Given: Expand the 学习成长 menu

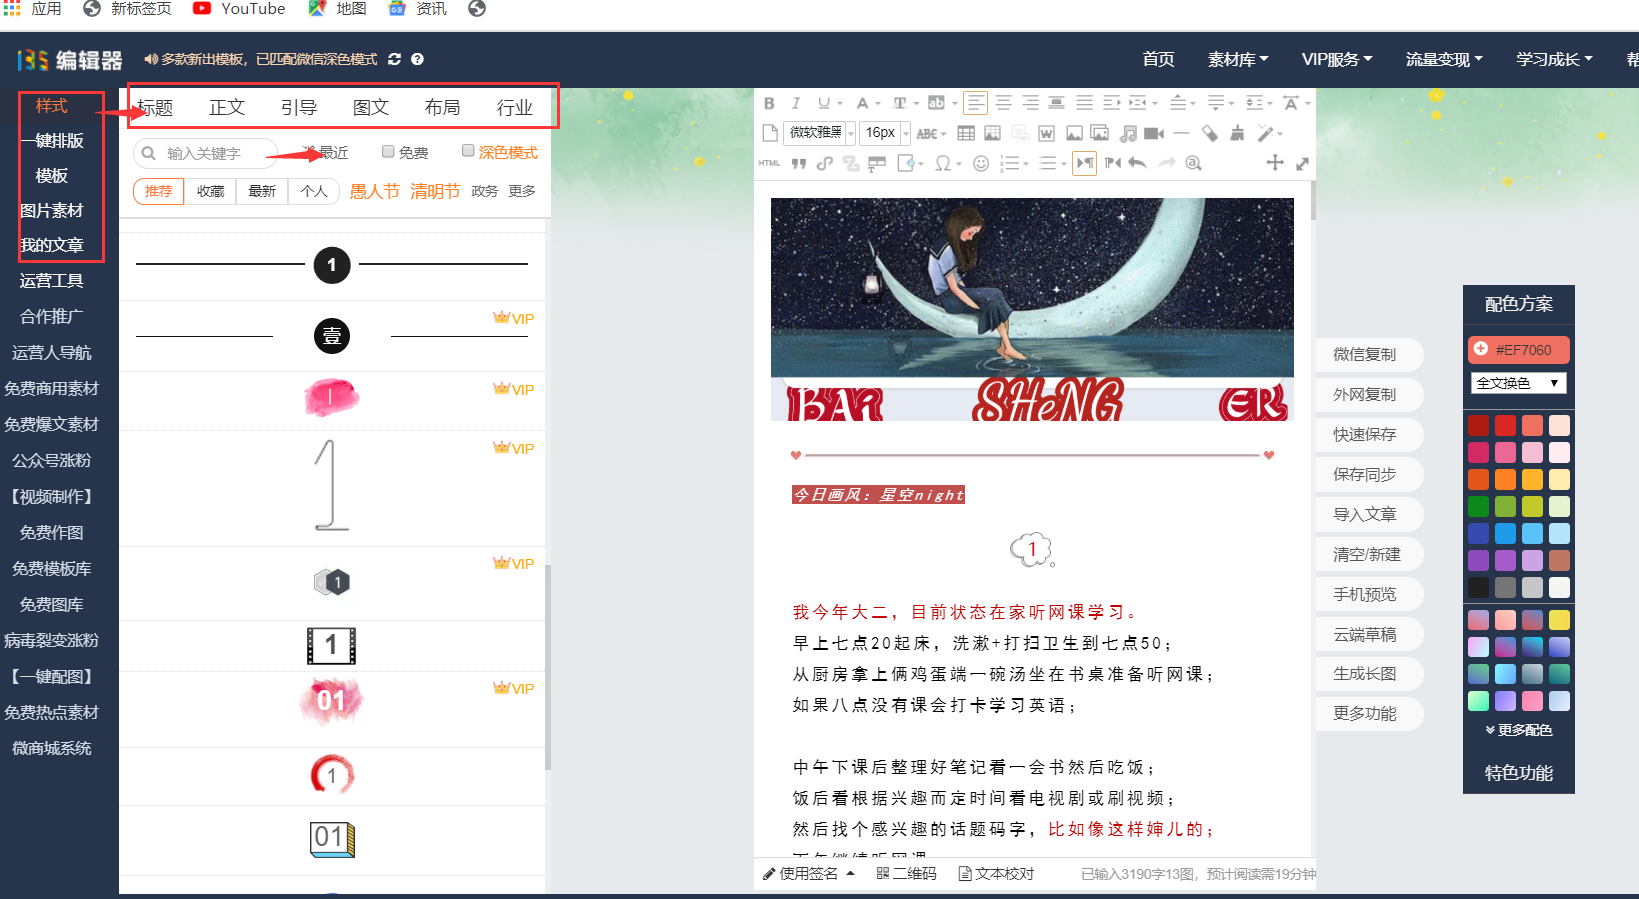Looking at the screenshot, I should [x=1554, y=59].
